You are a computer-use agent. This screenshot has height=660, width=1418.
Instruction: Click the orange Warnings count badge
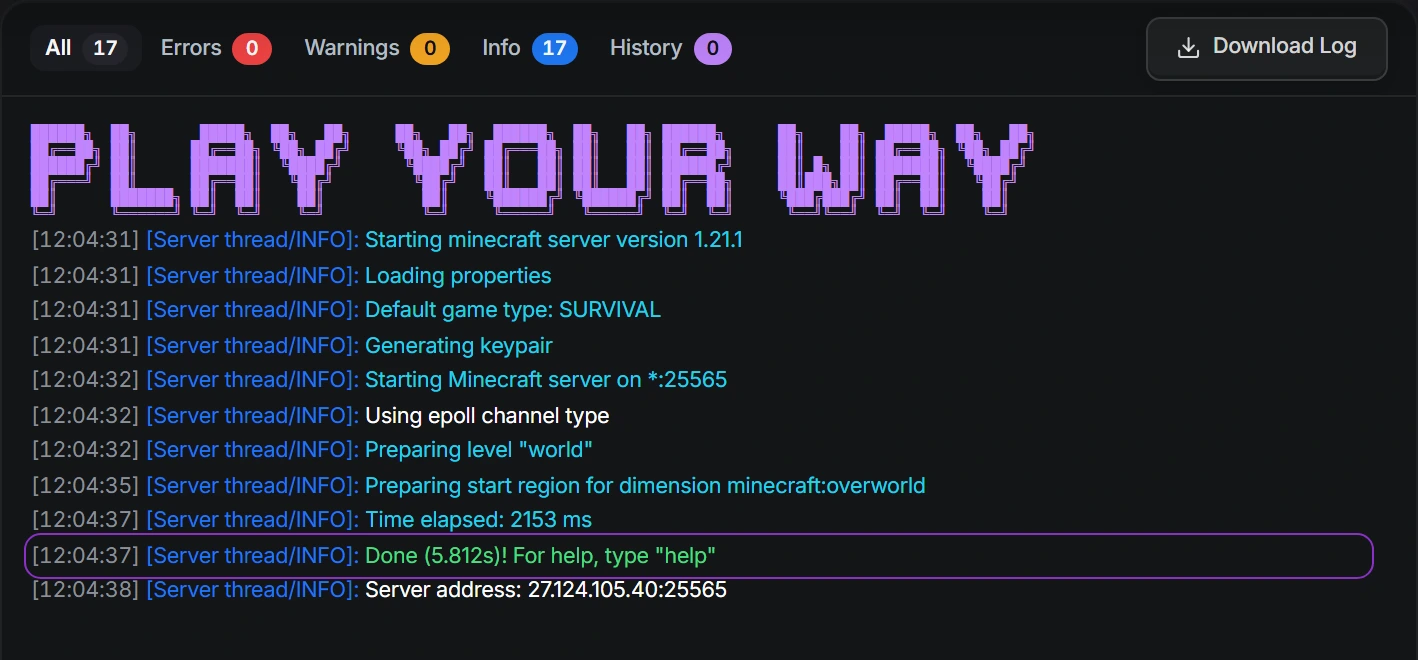tap(429, 48)
